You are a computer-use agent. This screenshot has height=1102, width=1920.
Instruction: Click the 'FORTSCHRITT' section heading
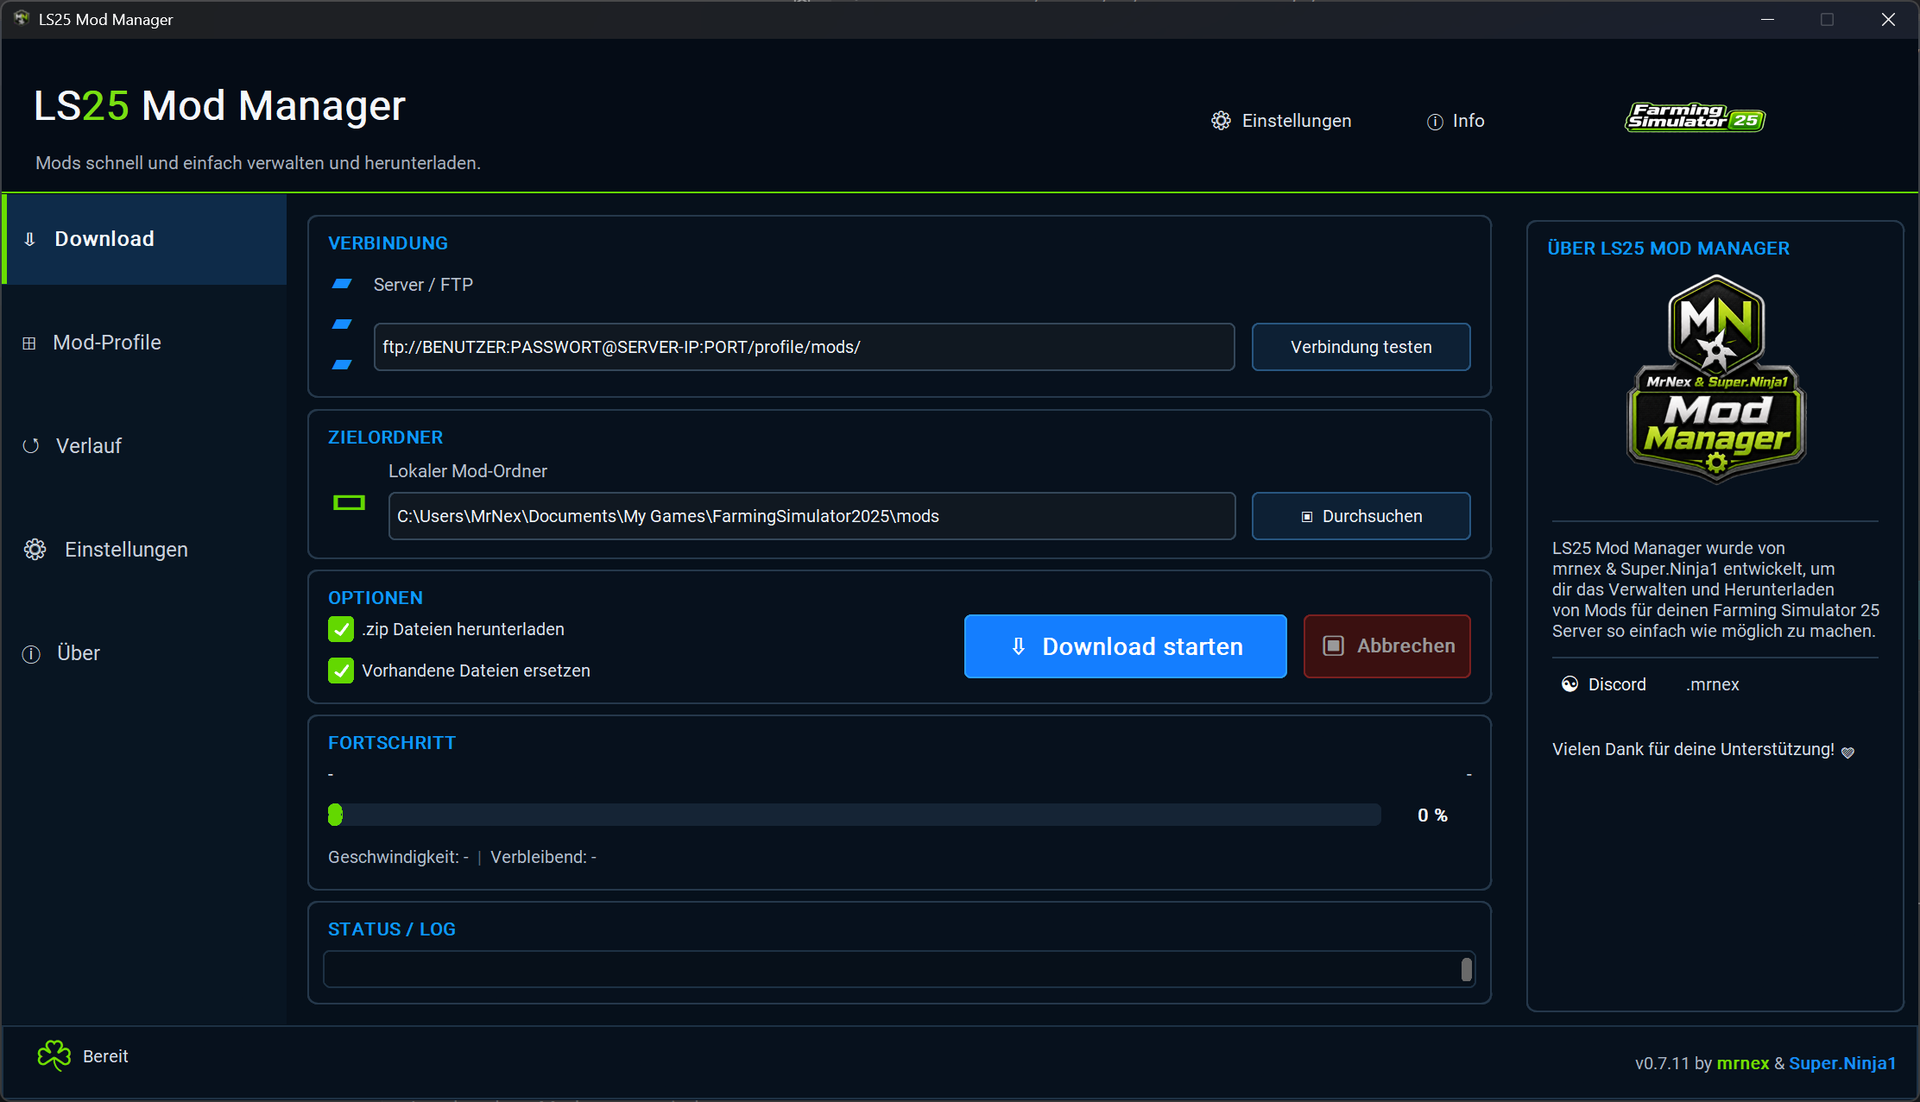click(392, 743)
